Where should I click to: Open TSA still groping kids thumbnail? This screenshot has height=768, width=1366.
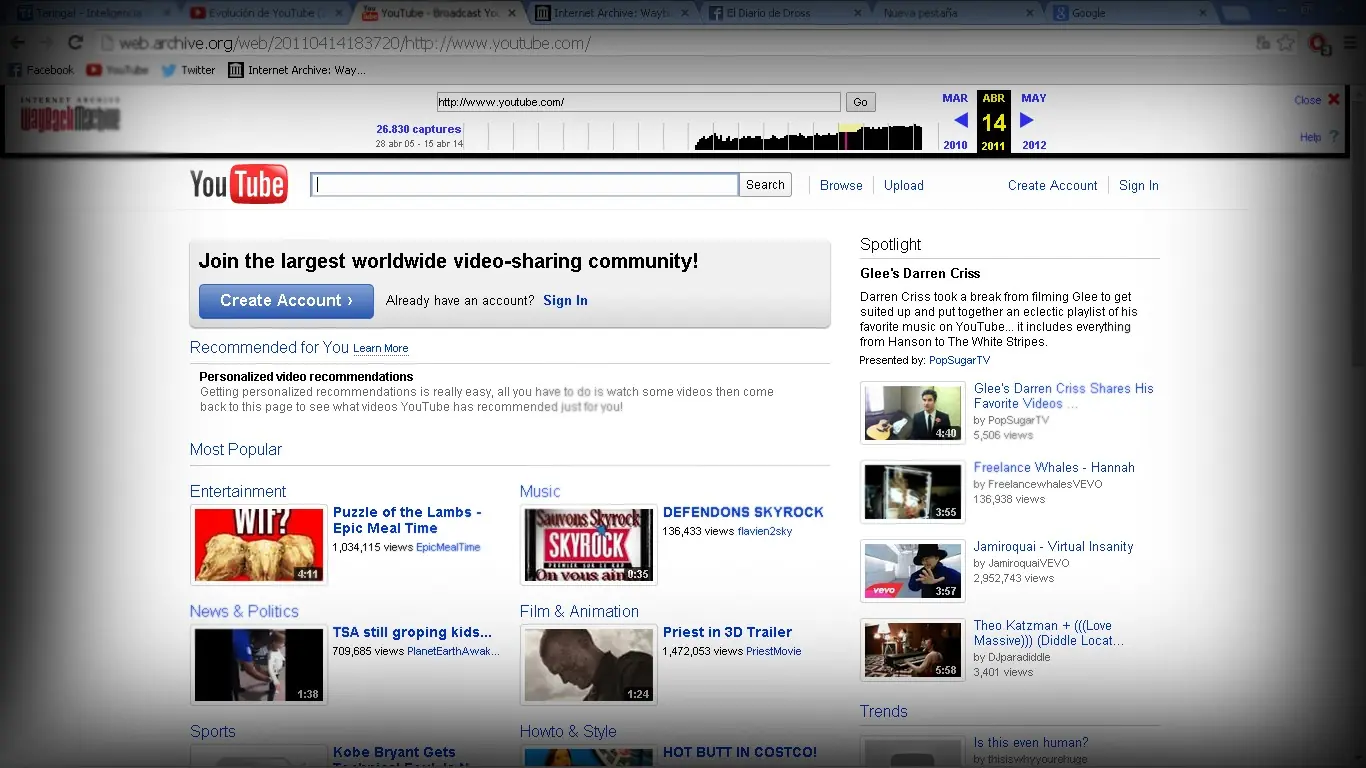click(x=259, y=665)
